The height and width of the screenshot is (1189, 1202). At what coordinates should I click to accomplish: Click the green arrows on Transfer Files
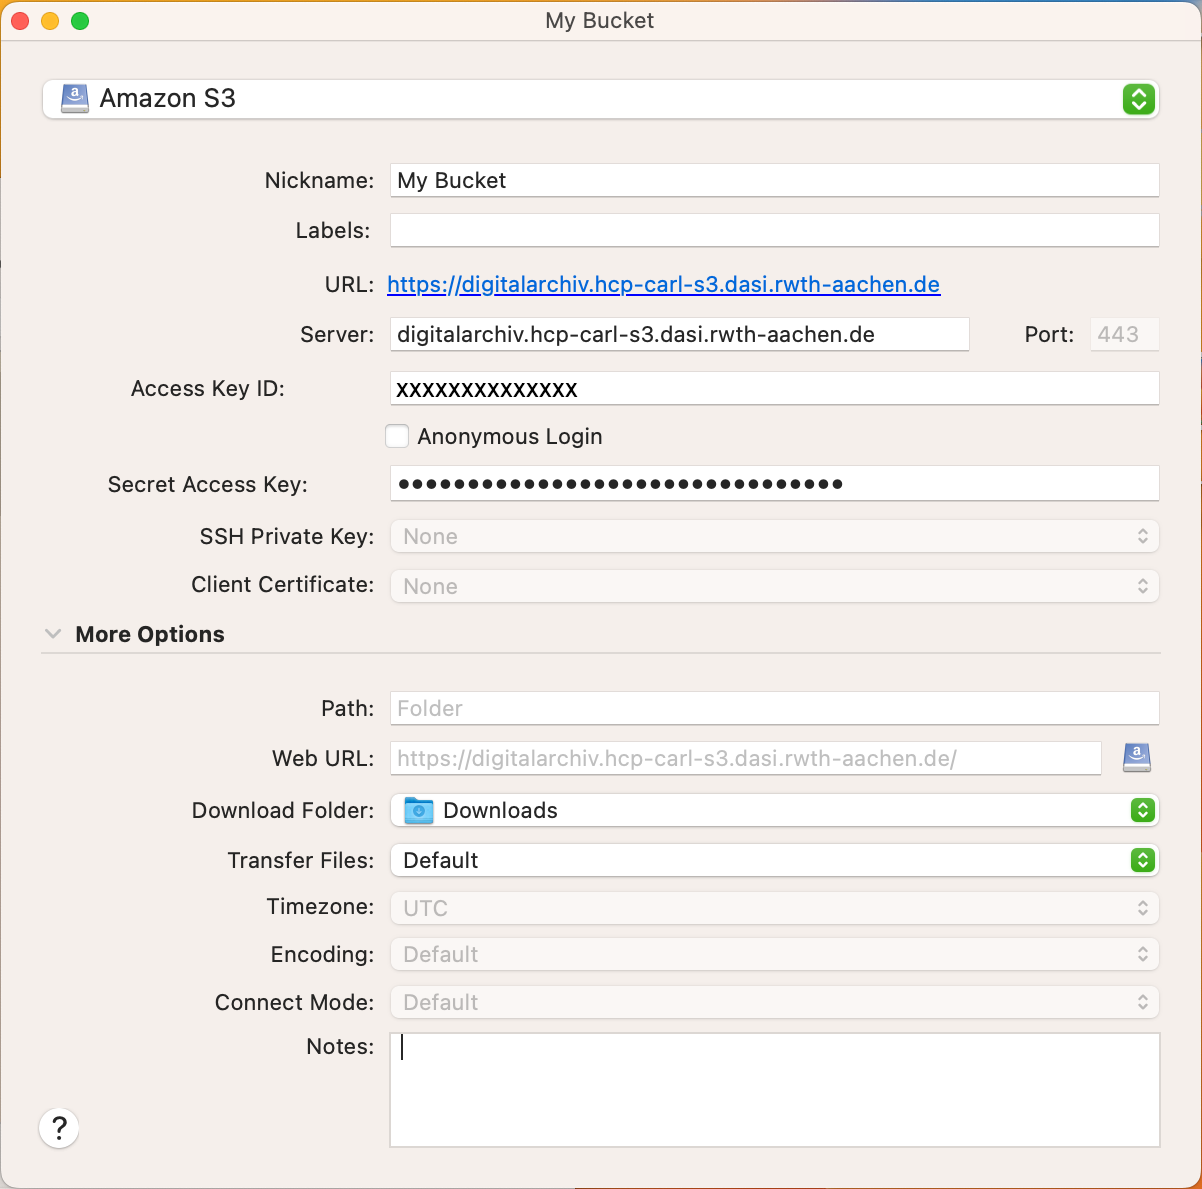tap(1142, 860)
